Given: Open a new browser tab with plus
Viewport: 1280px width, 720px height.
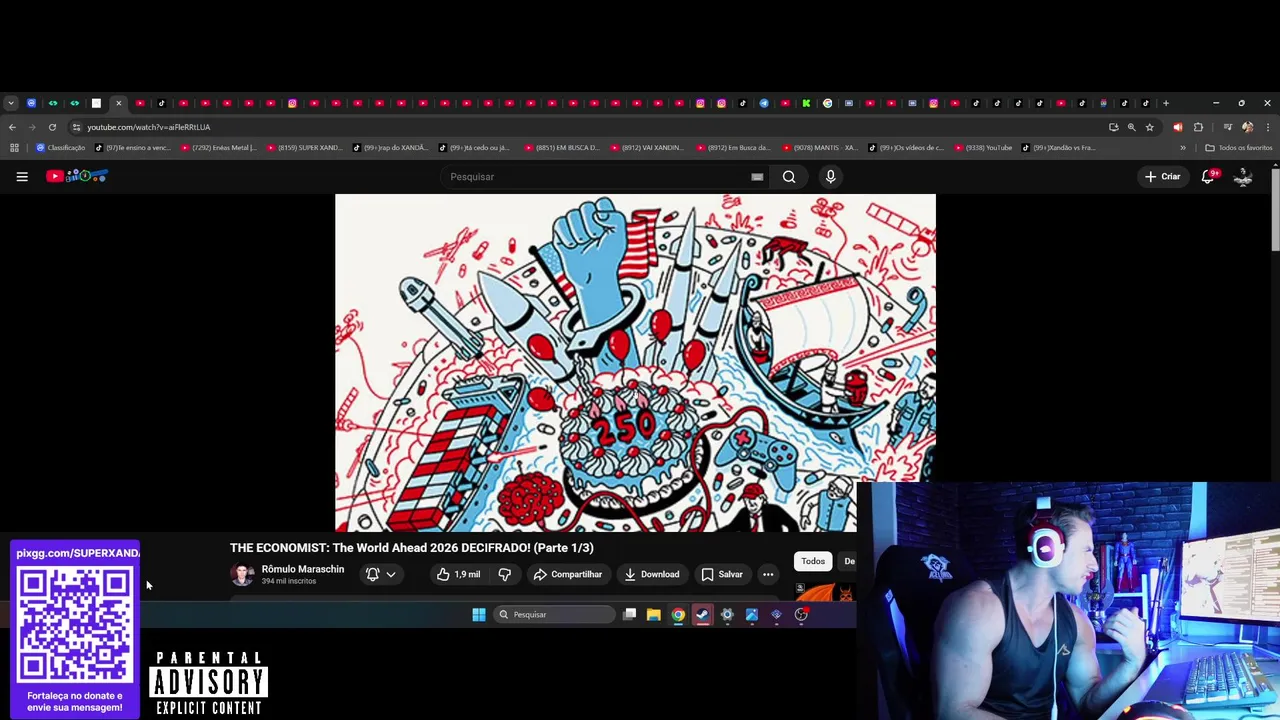Looking at the screenshot, I should (1166, 103).
